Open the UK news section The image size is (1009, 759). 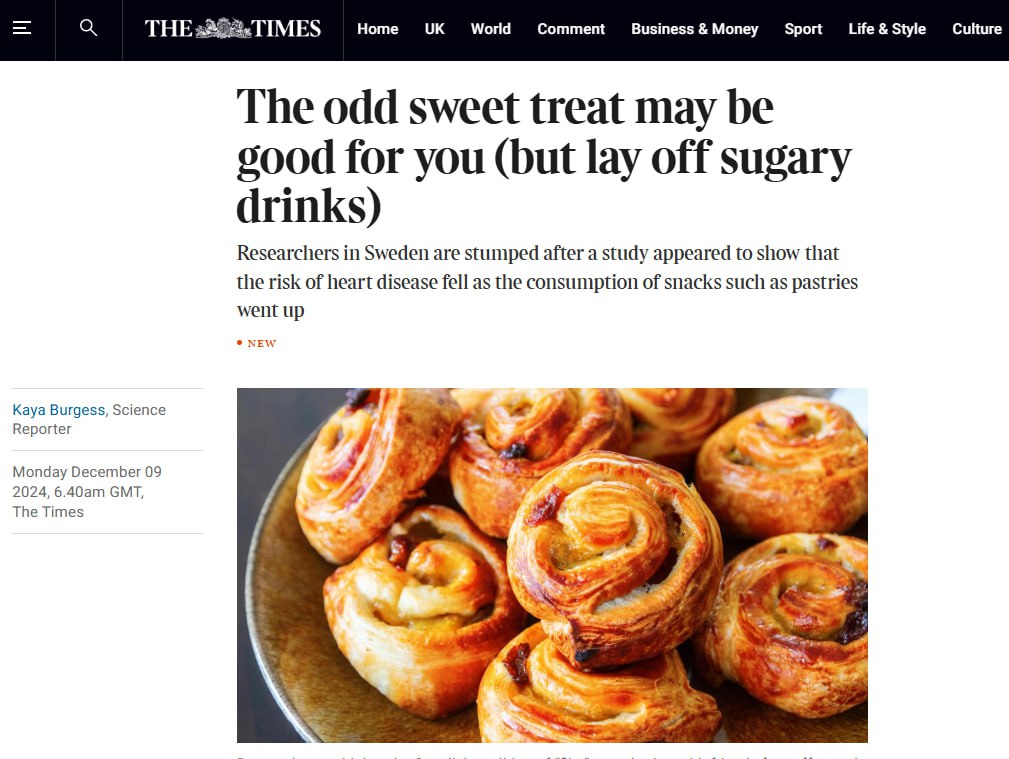434,29
